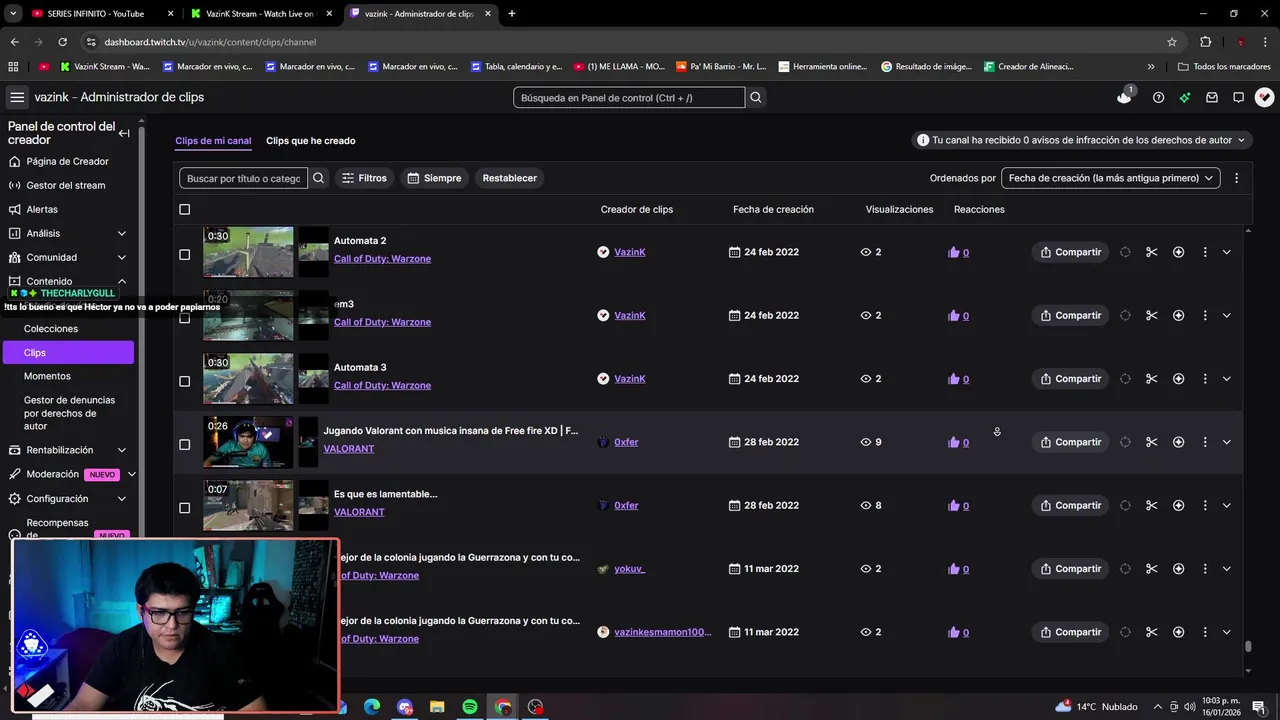The height and width of the screenshot is (720, 1280).
Task: Open more options for yokuv_ clip
Action: click(1205, 569)
